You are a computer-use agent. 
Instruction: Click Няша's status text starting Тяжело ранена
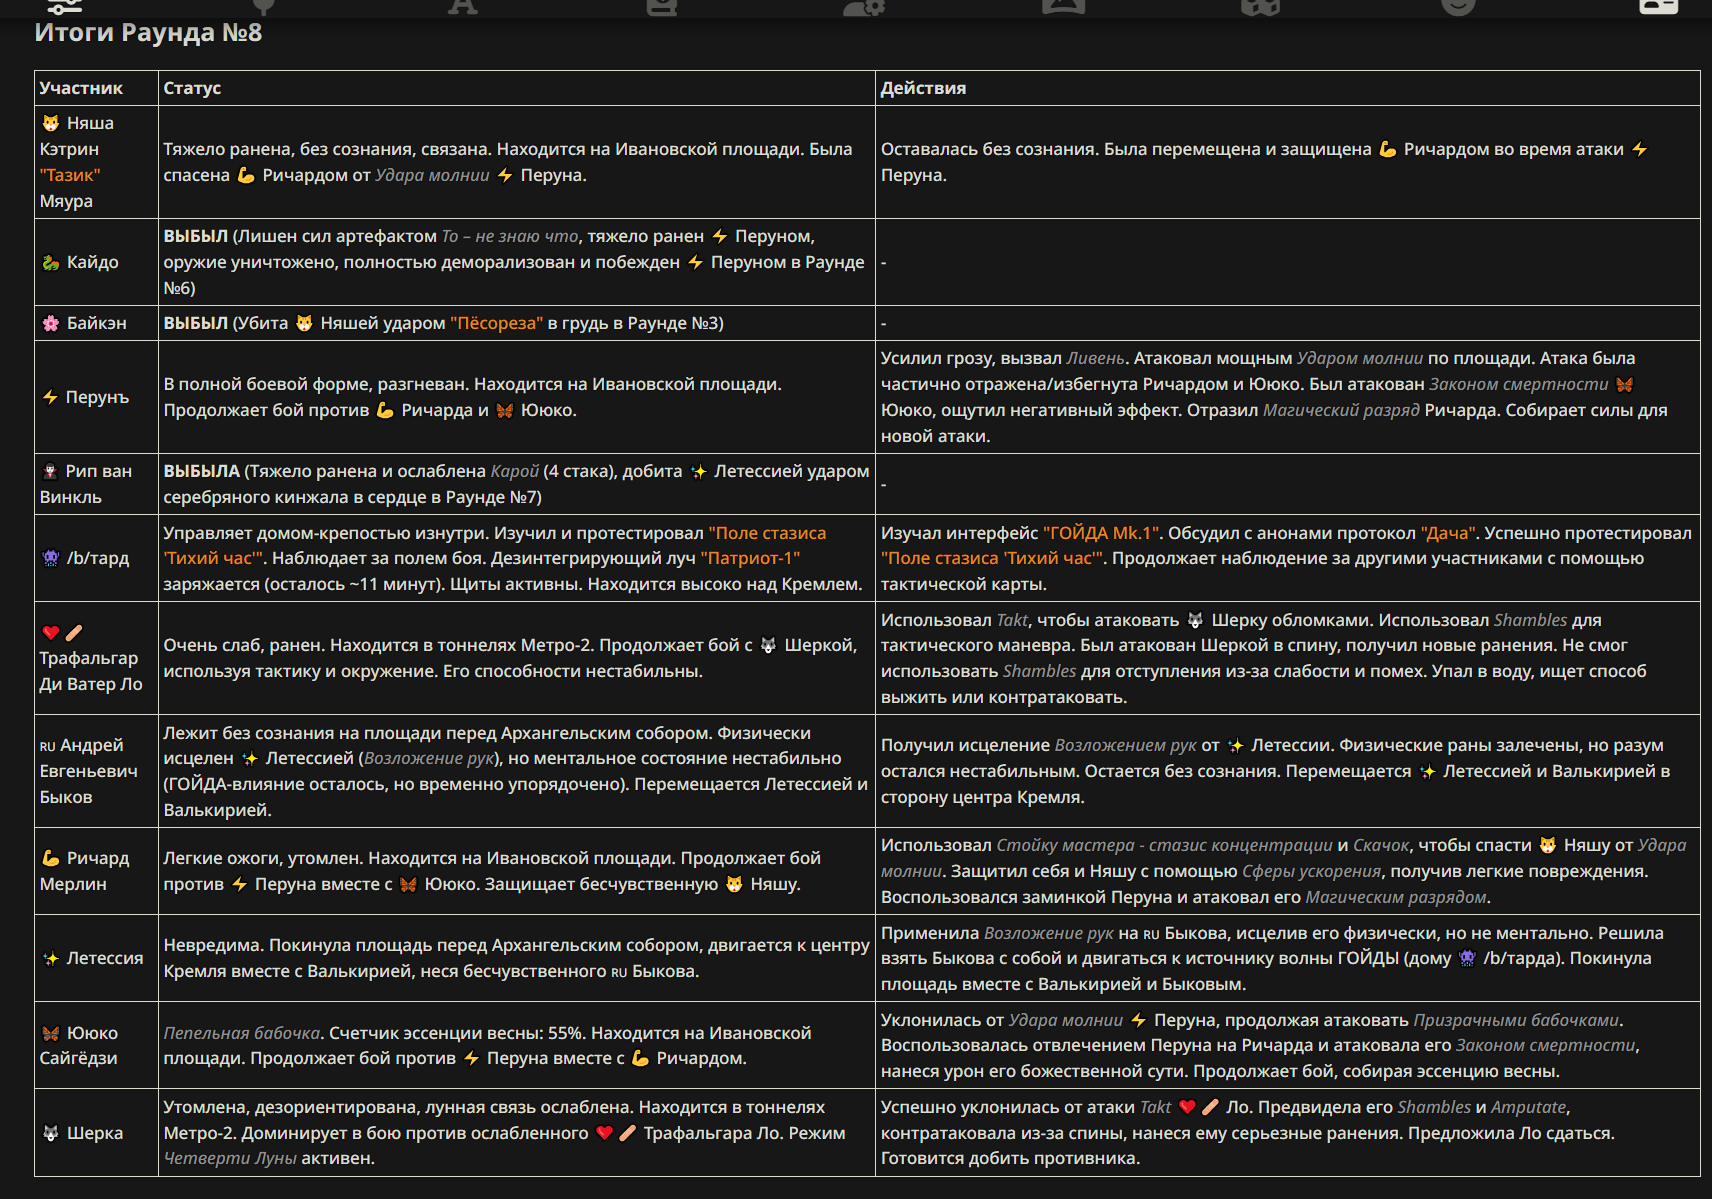[x=508, y=162]
